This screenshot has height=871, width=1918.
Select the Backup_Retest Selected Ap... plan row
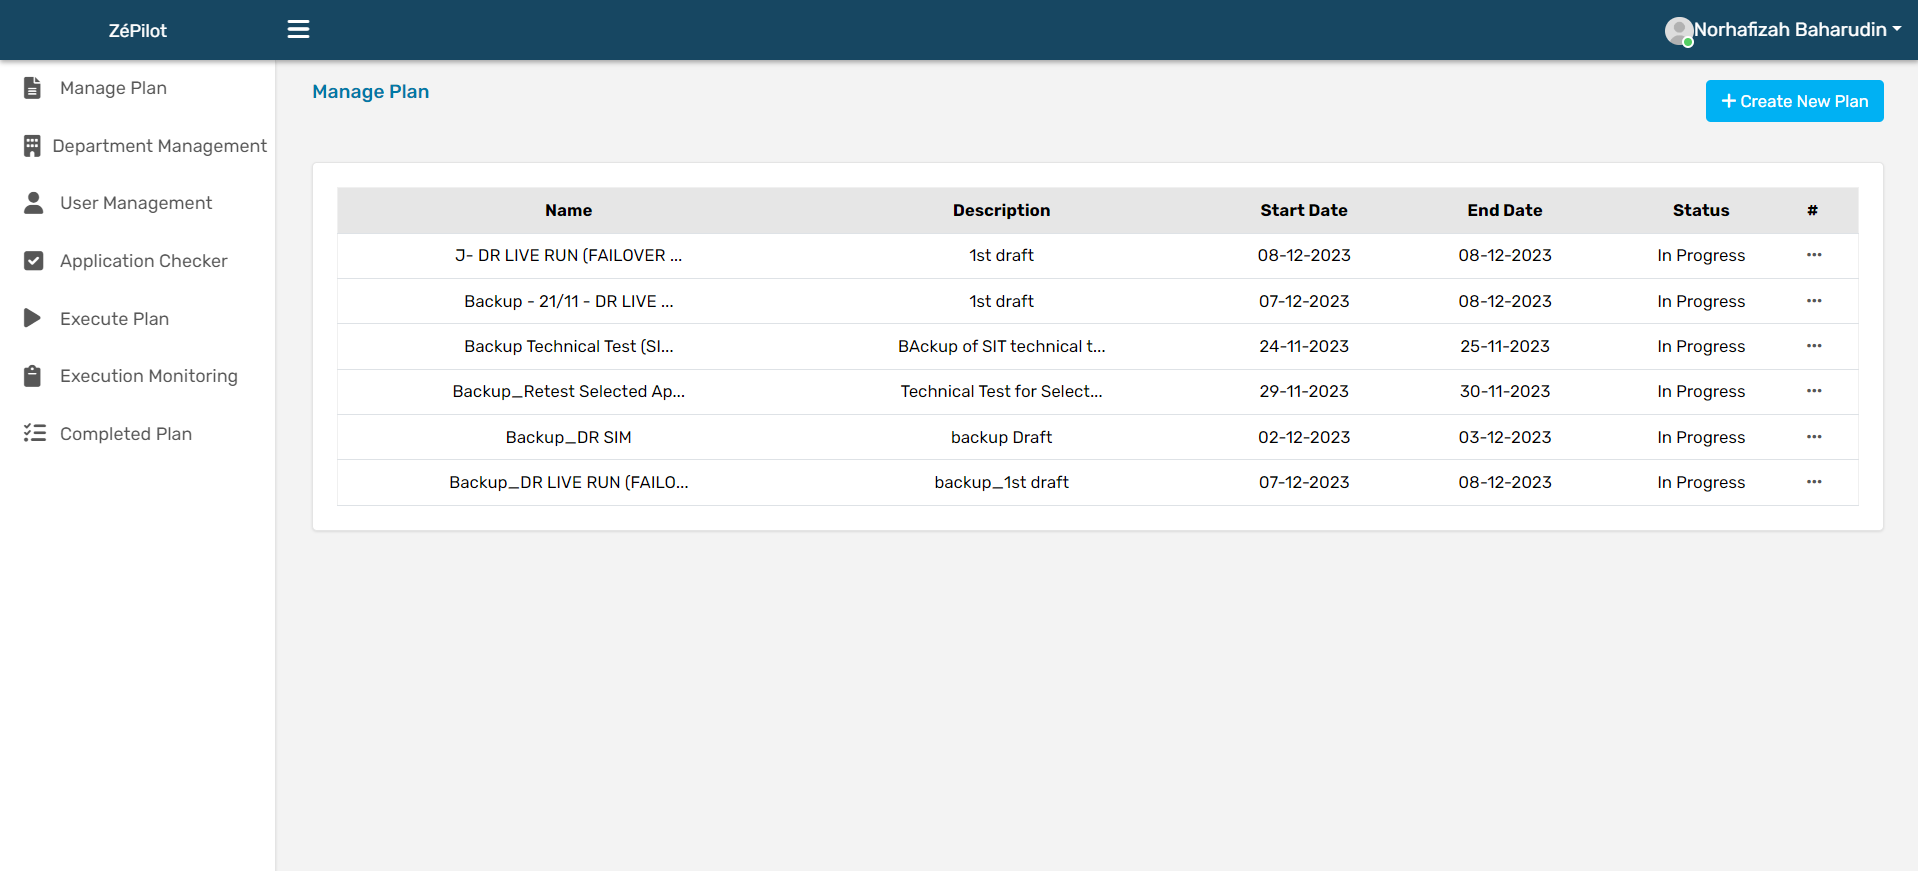tap(568, 392)
